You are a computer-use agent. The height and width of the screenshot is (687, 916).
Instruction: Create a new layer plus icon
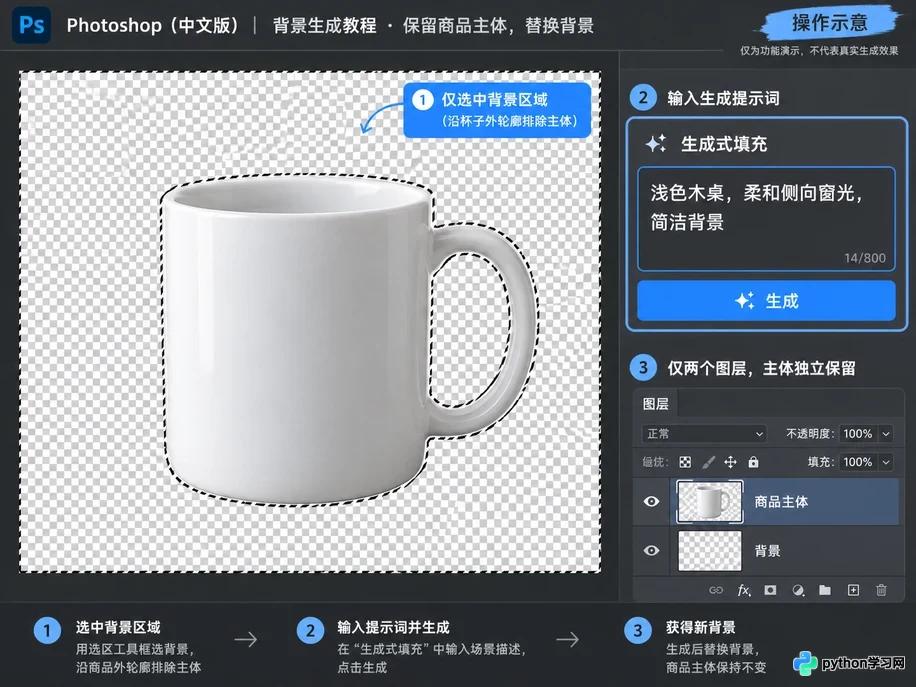coord(853,590)
